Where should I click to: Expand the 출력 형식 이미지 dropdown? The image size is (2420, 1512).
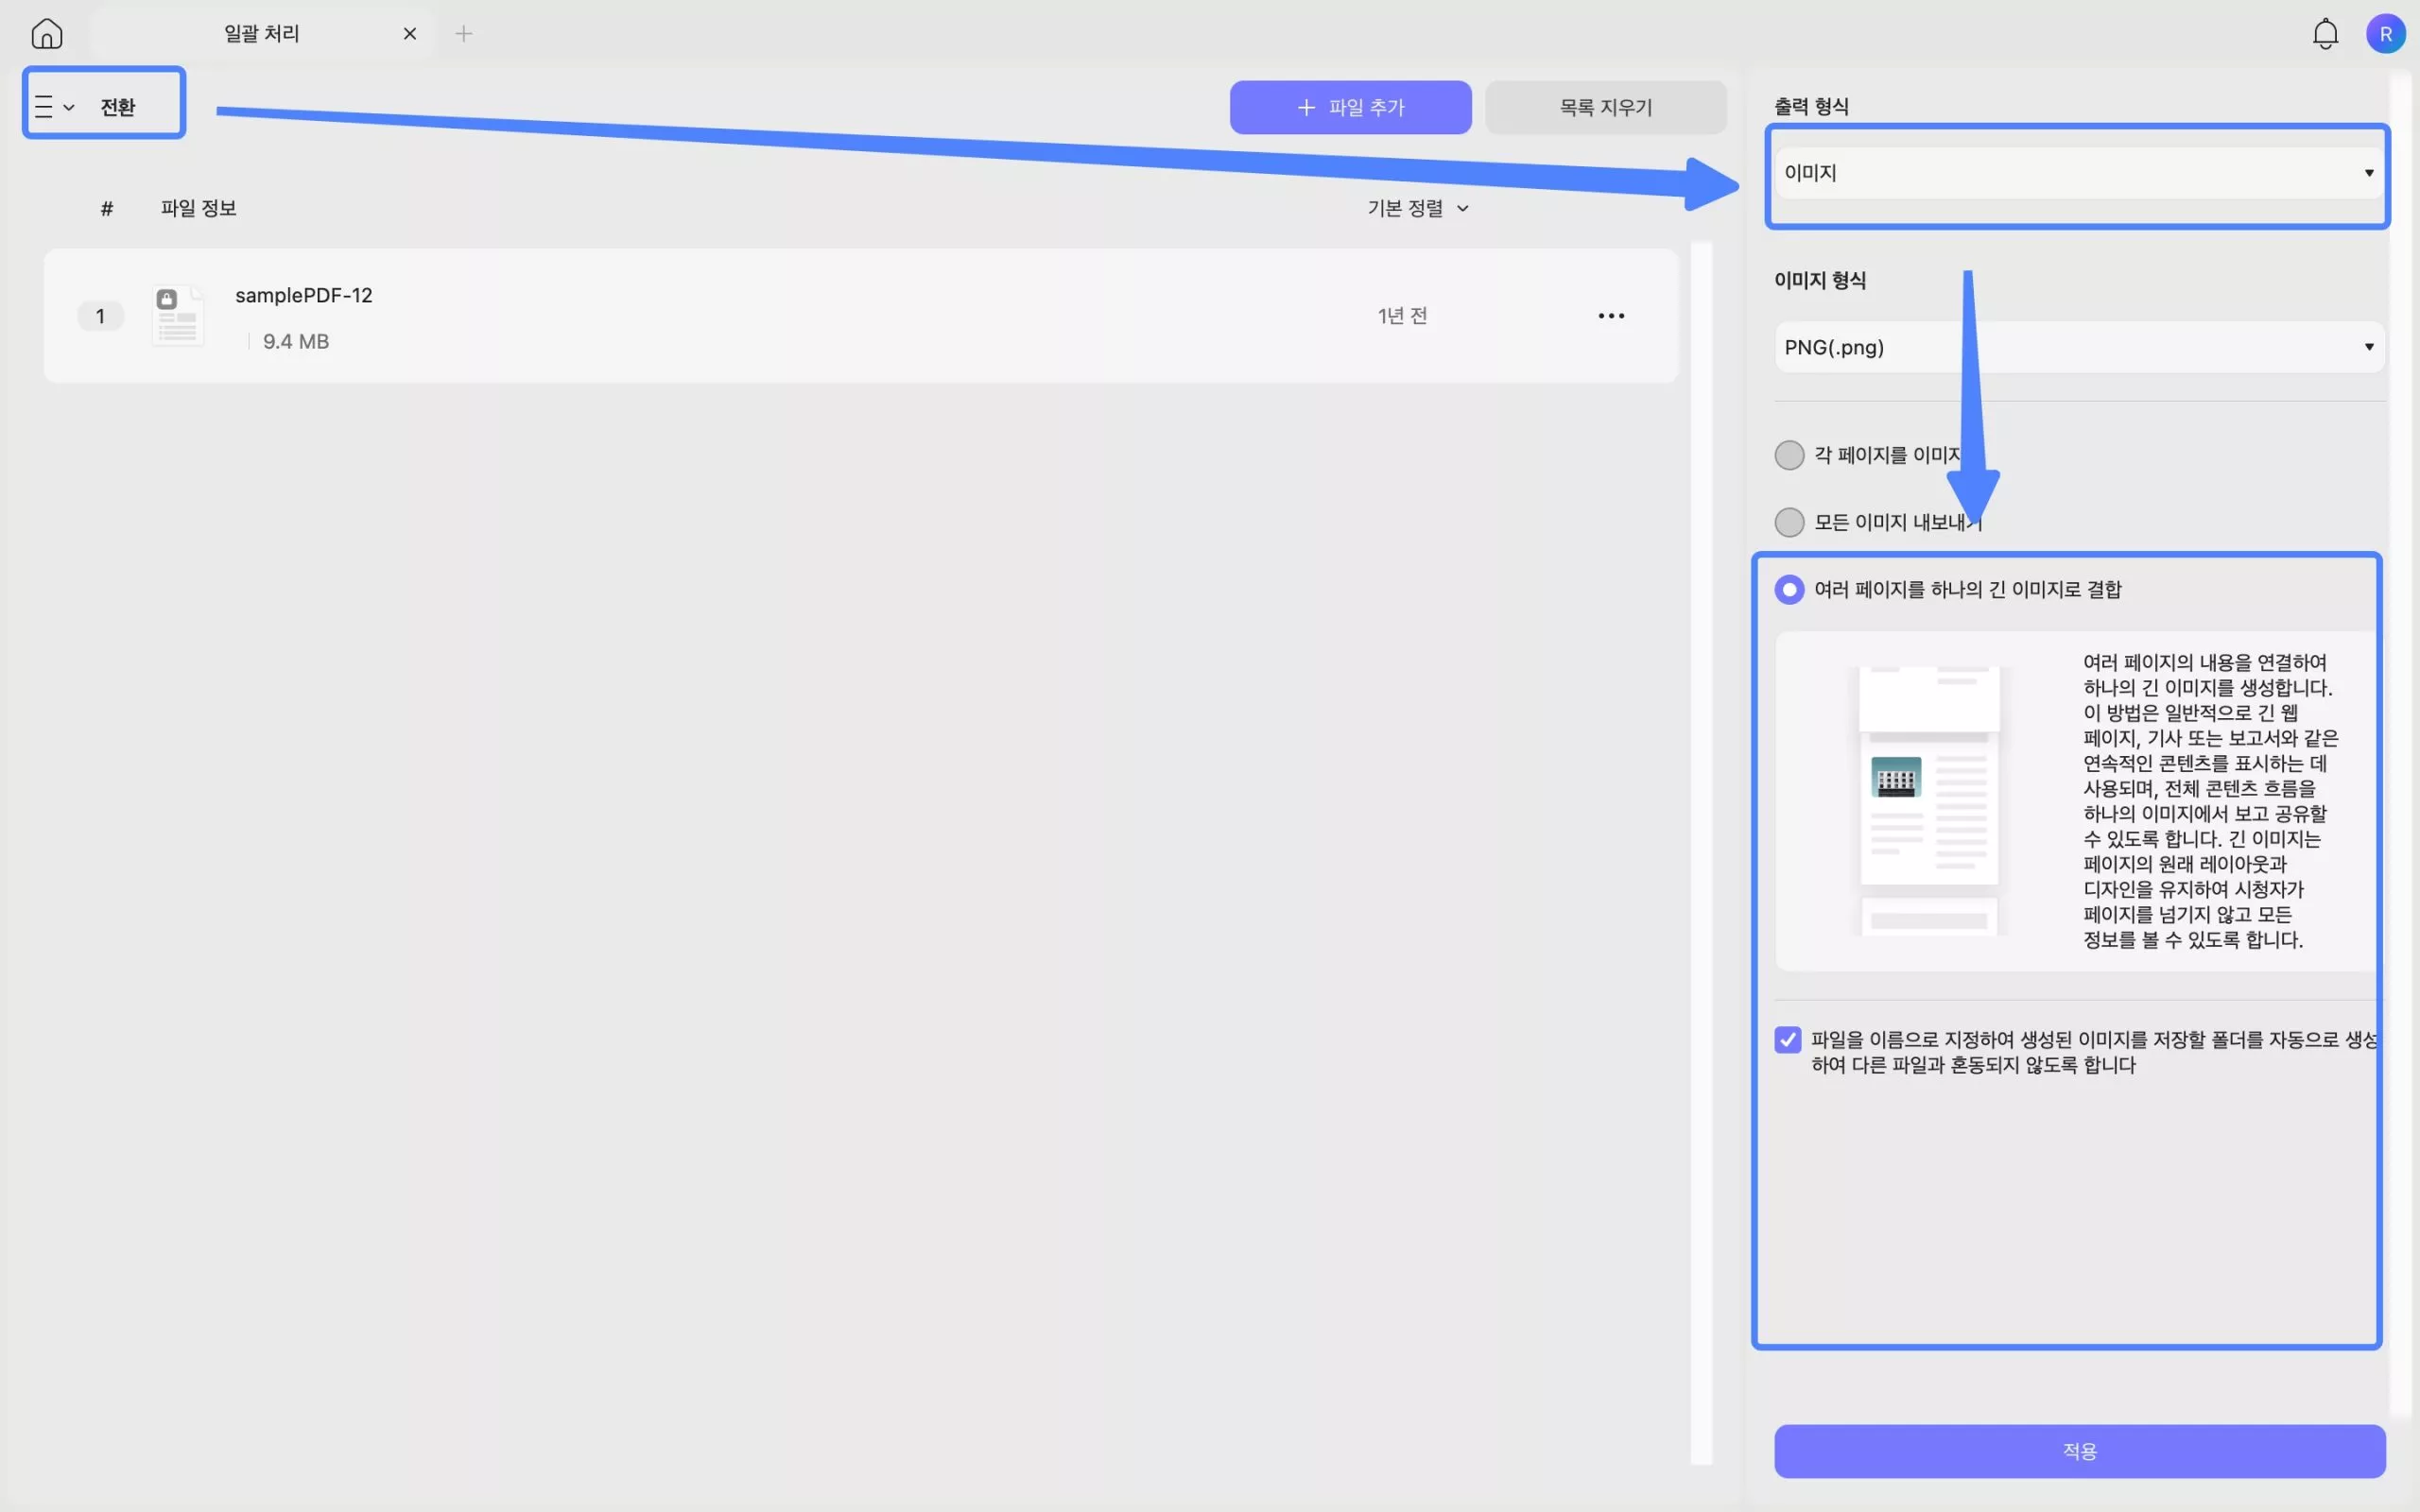tap(2078, 173)
